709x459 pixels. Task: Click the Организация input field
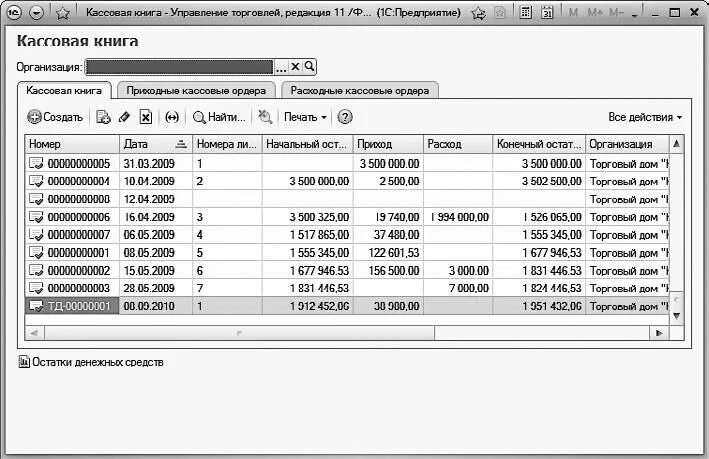click(180, 67)
